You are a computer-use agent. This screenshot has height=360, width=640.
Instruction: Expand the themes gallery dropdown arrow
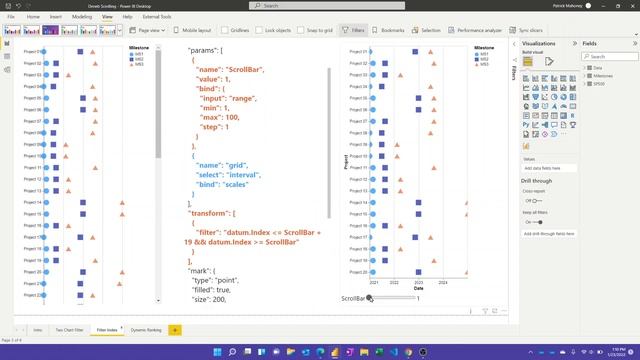pyautogui.click(x=120, y=30)
